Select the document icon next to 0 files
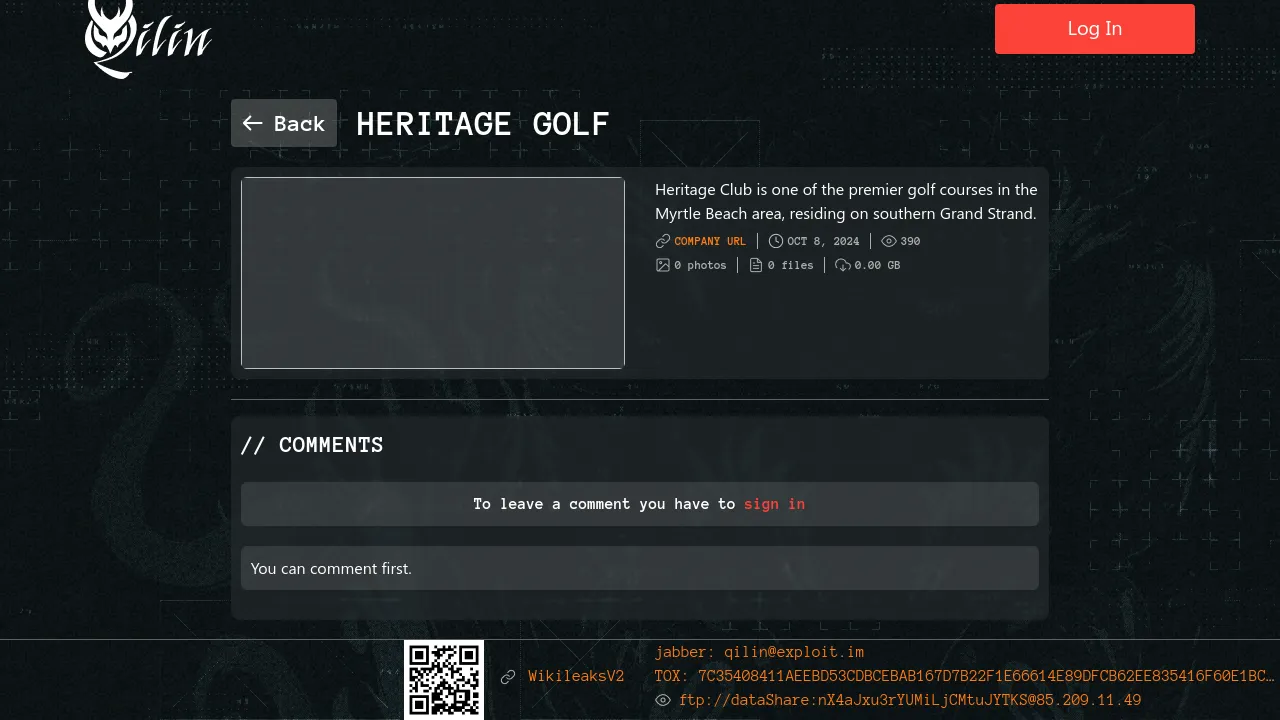 (756, 265)
